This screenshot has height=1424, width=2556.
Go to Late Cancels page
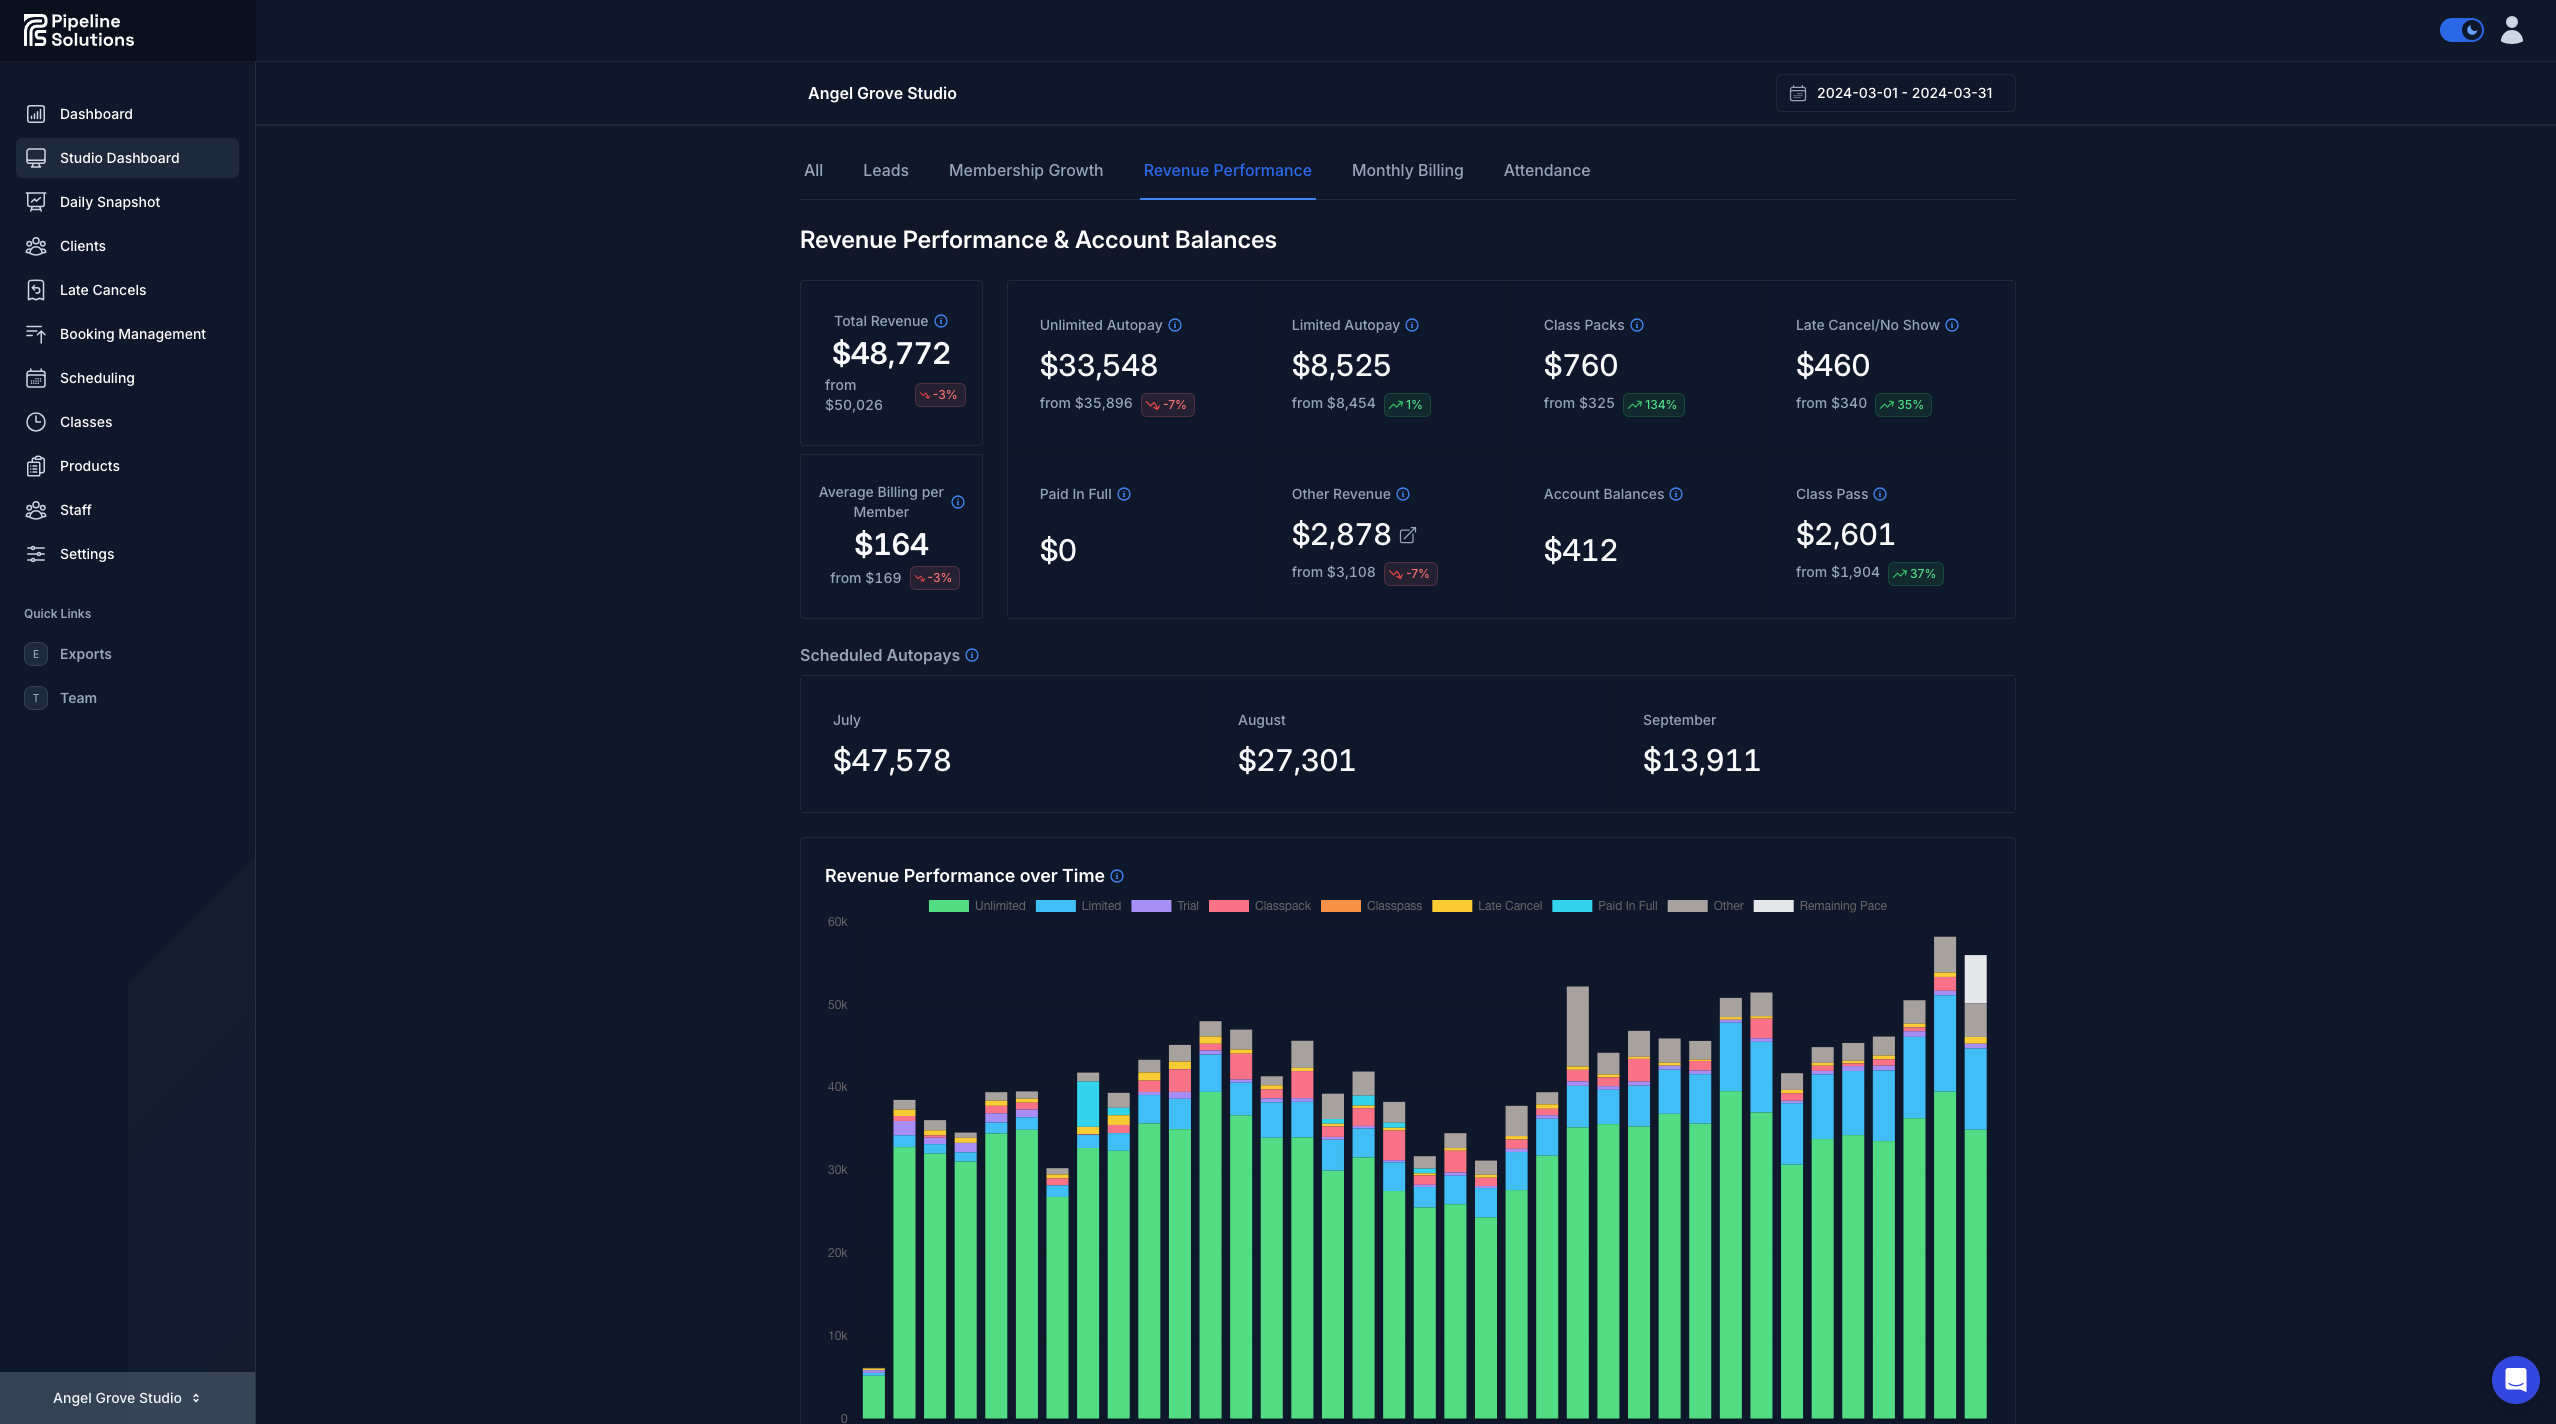coord(103,290)
